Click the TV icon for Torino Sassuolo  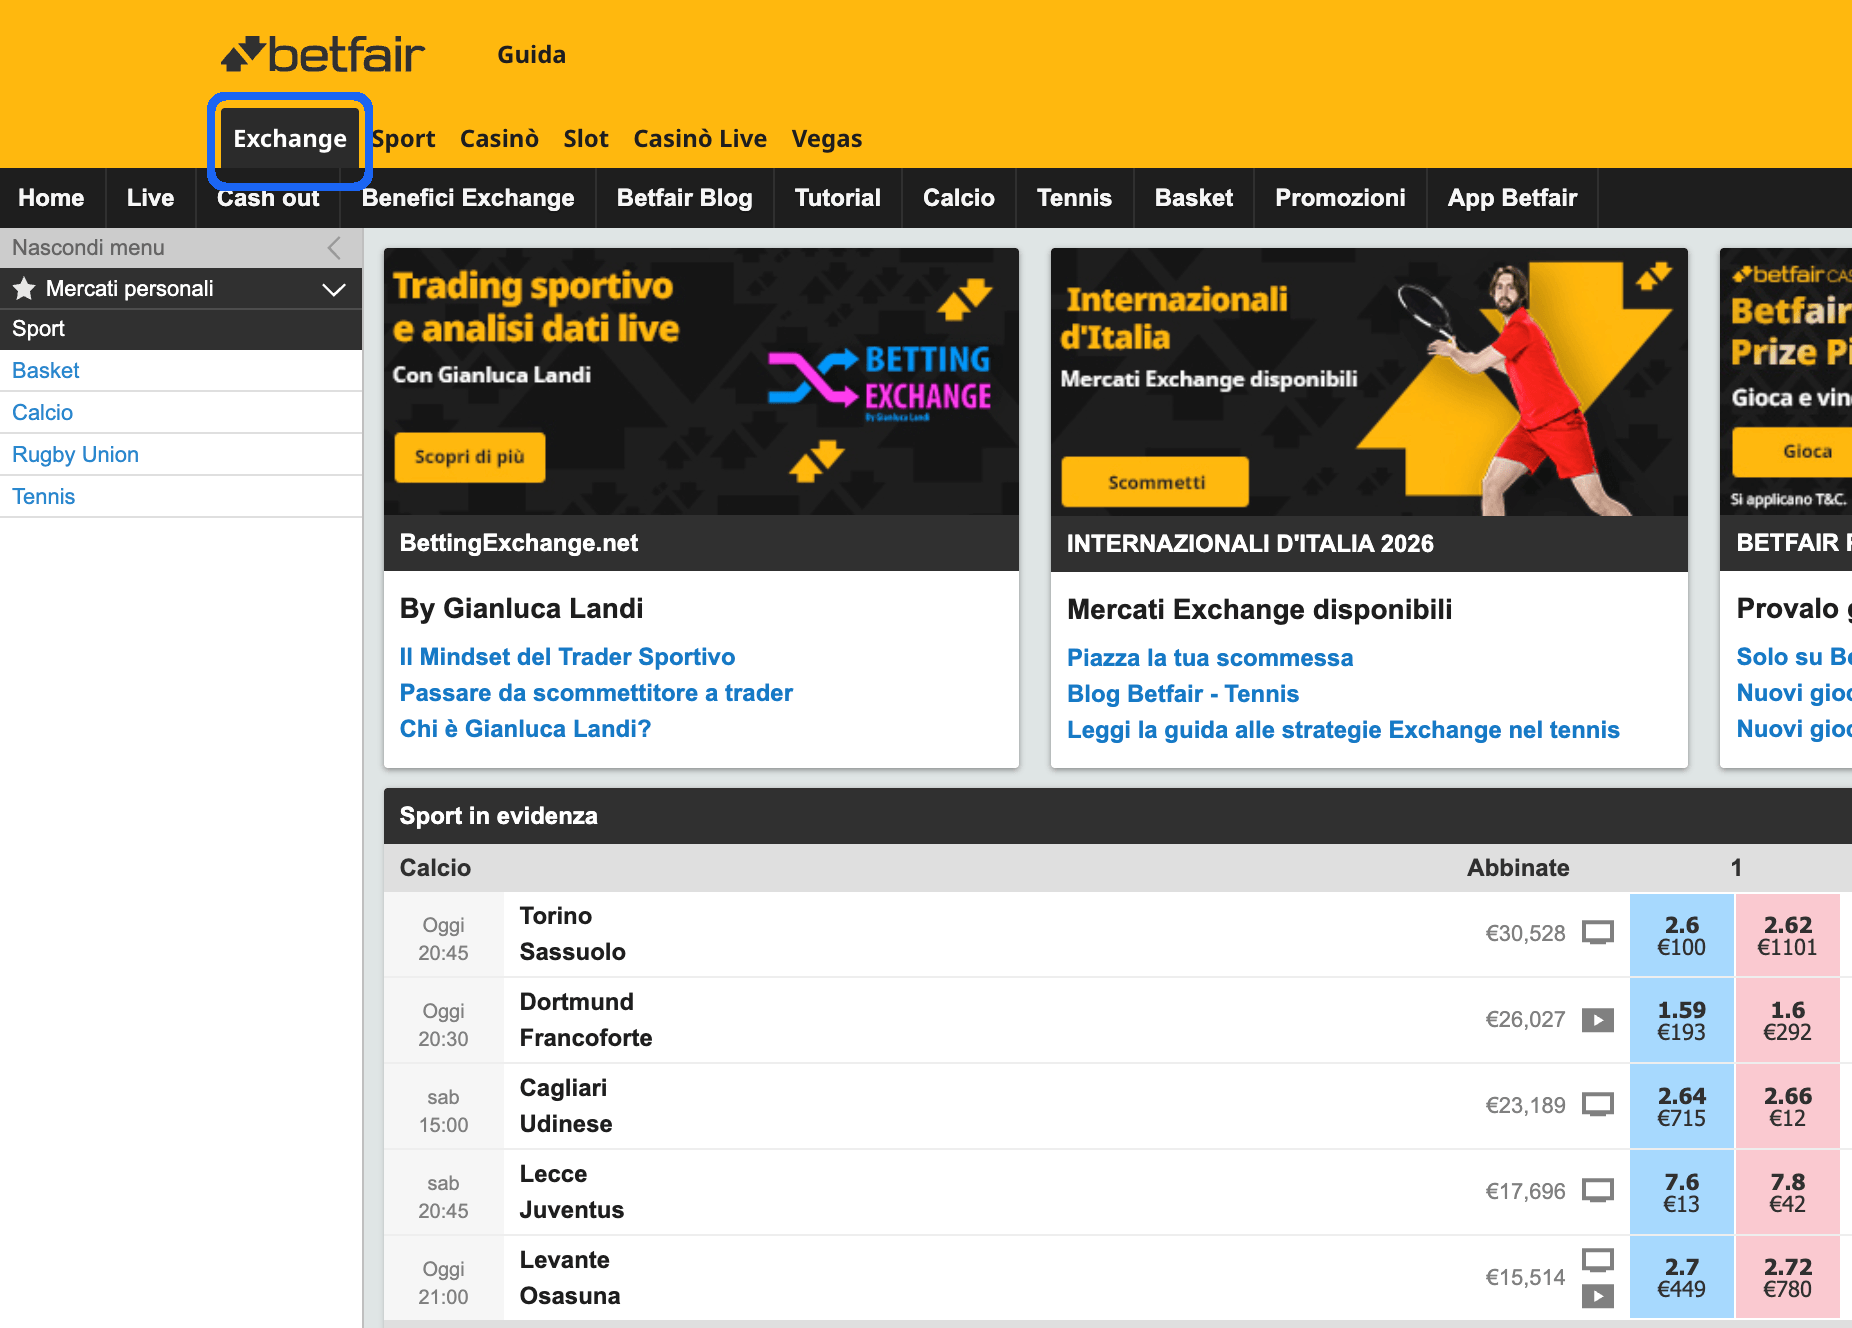[x=1597, y=933]
